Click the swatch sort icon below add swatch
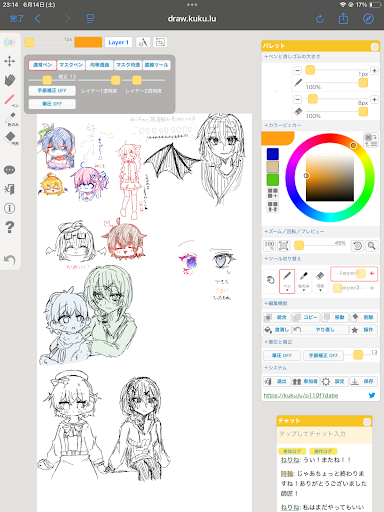 pyautogui.click(x=273, y=207)
